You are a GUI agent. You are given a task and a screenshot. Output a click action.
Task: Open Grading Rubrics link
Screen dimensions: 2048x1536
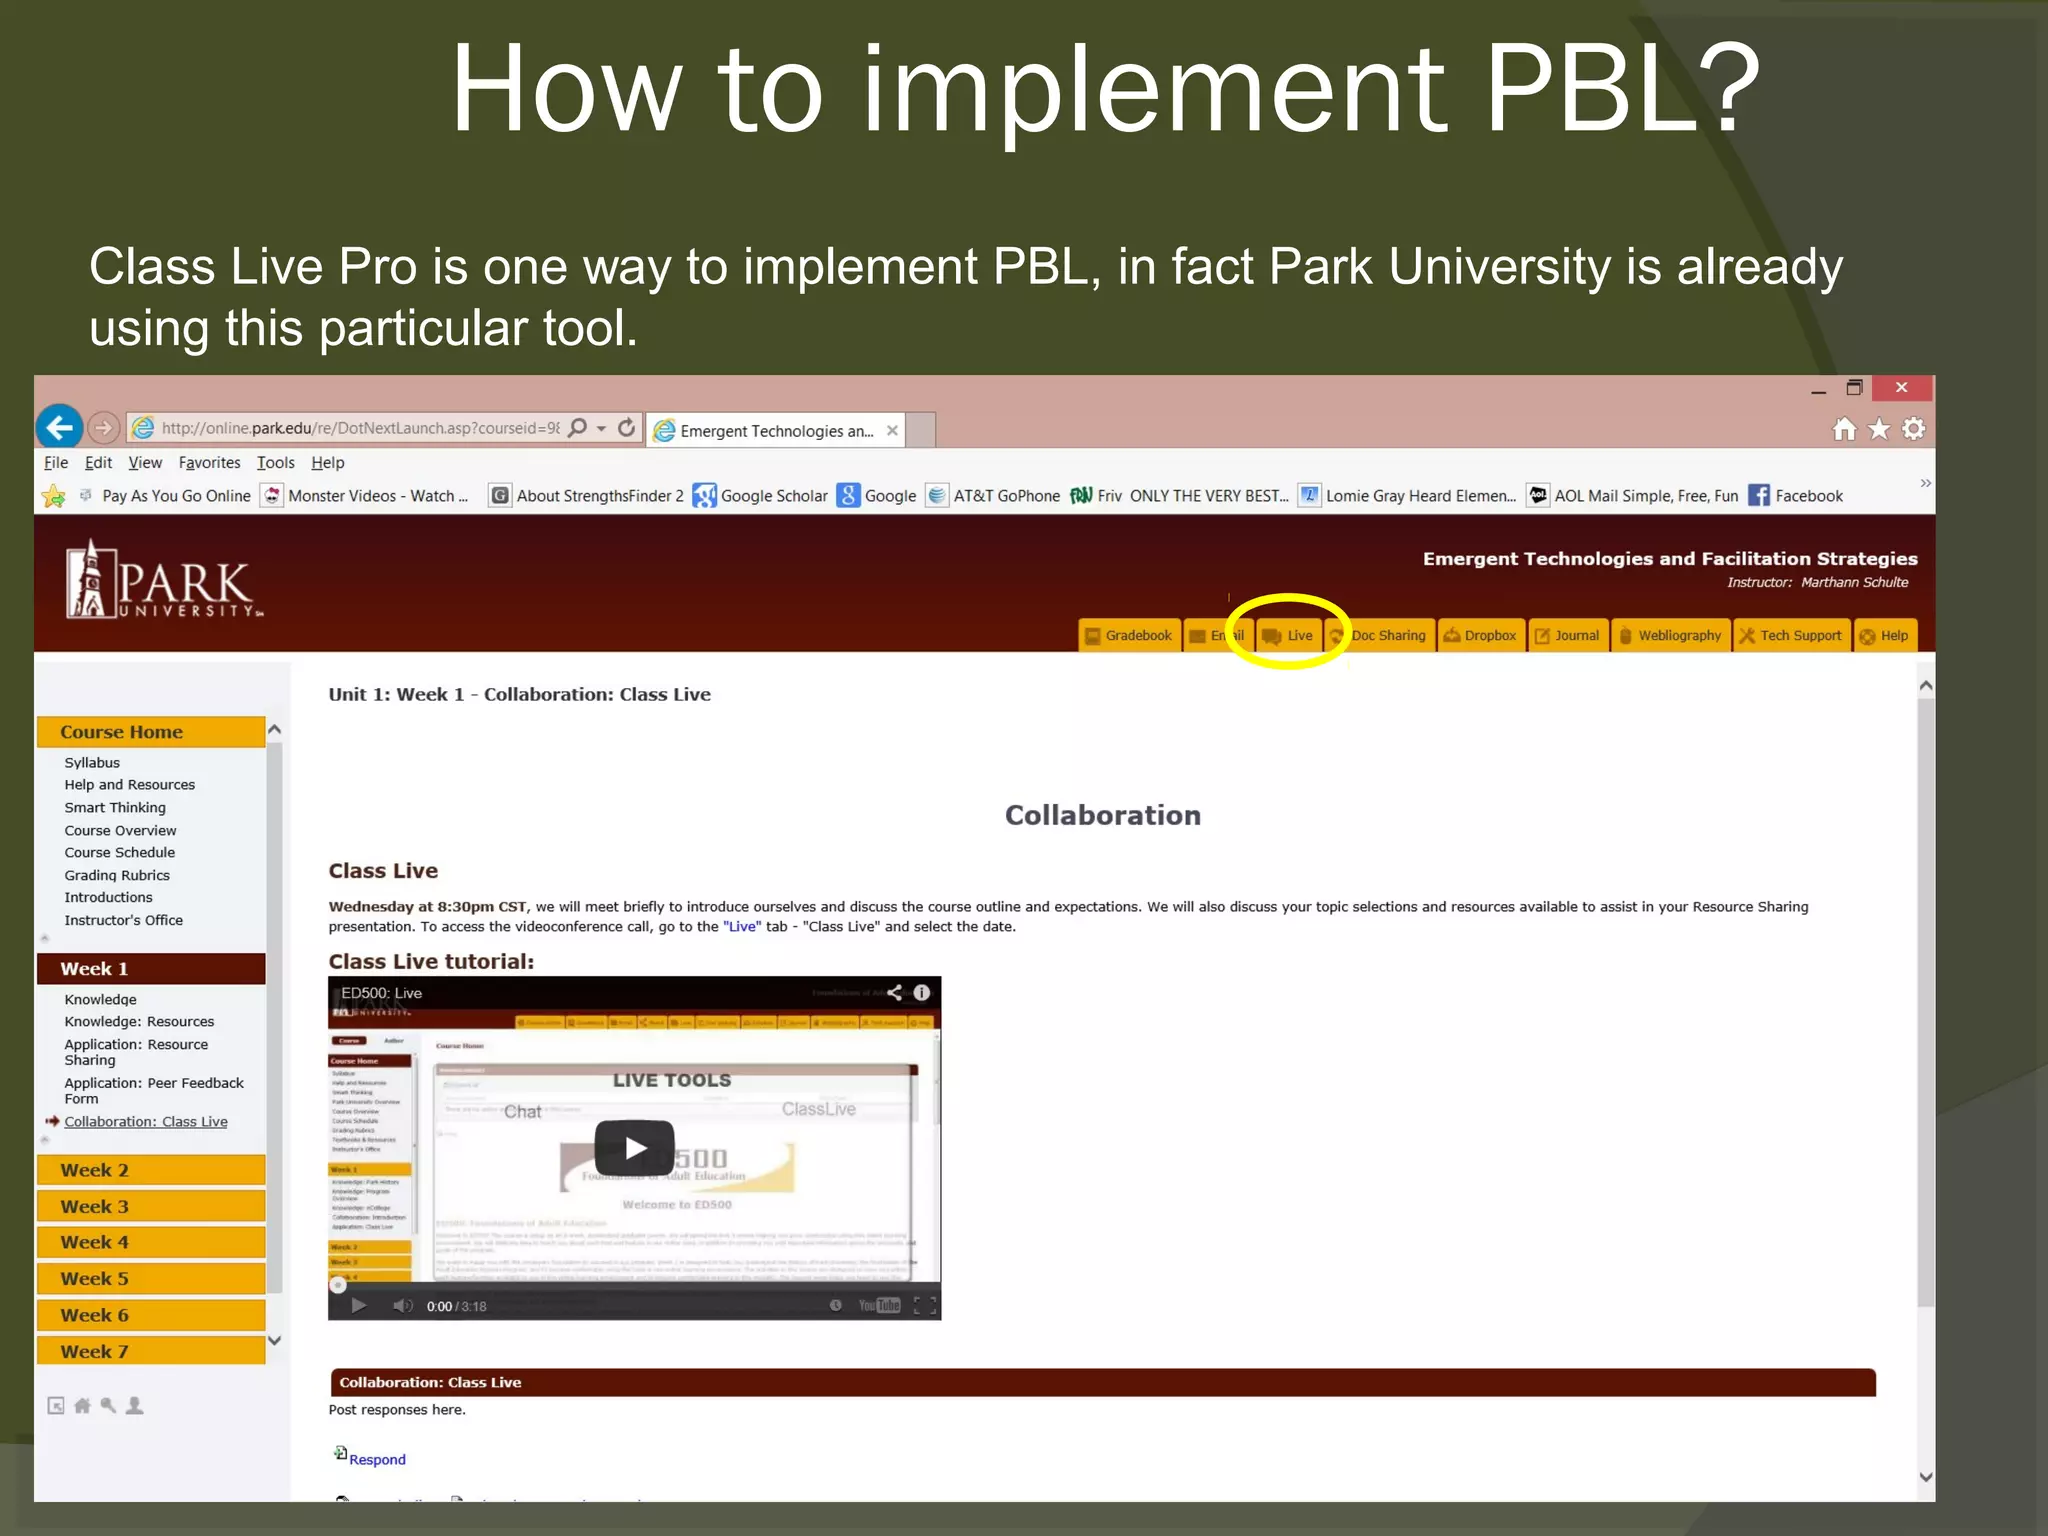click(117, 876)
